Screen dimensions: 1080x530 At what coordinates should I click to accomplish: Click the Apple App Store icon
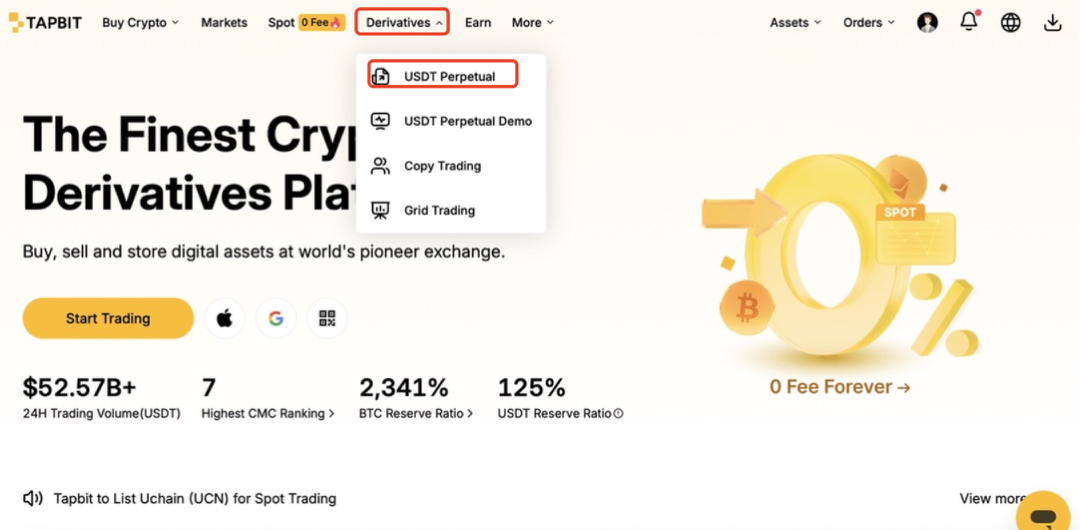[x=225, y=318]
